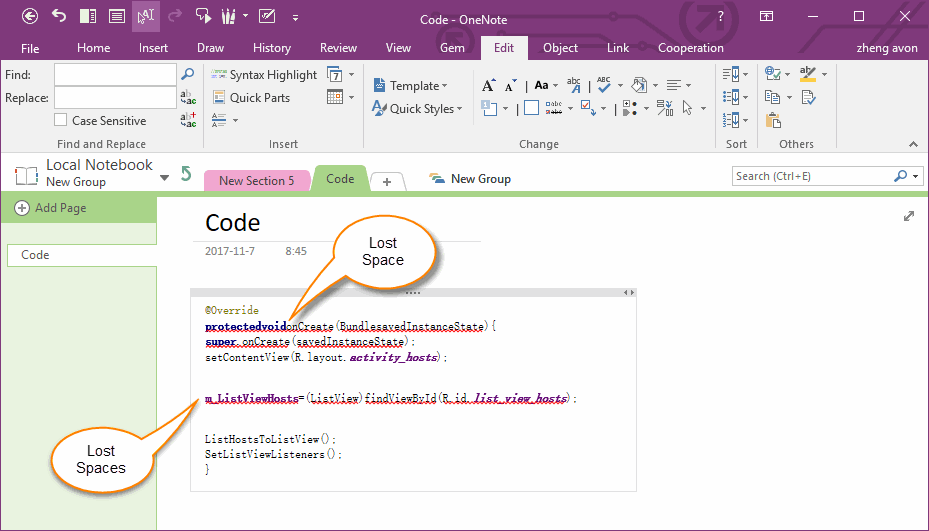The width and height of the screenshot is (929, 531).
Task: Click the Find magnifier icon
Action: 187,74
